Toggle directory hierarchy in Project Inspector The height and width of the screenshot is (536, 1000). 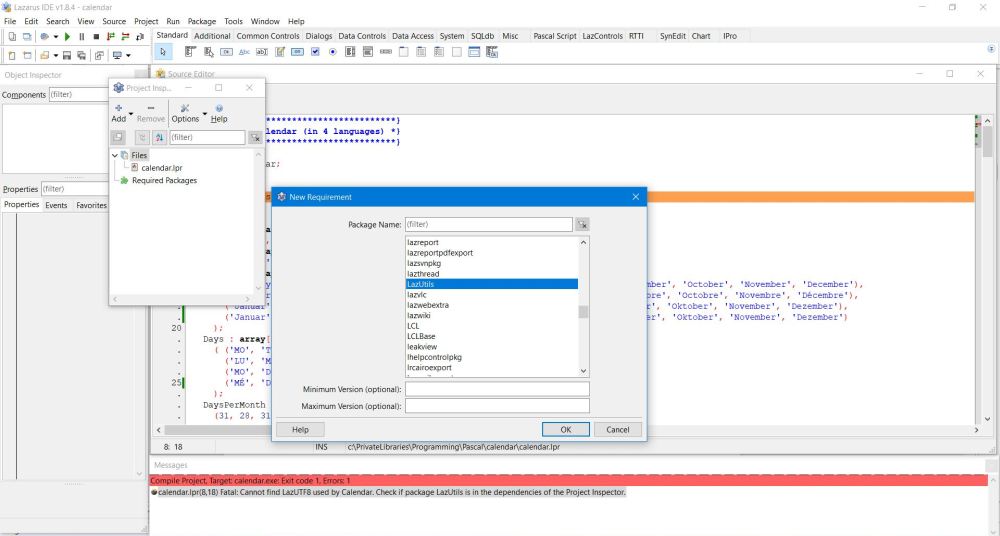coord(142,137)
